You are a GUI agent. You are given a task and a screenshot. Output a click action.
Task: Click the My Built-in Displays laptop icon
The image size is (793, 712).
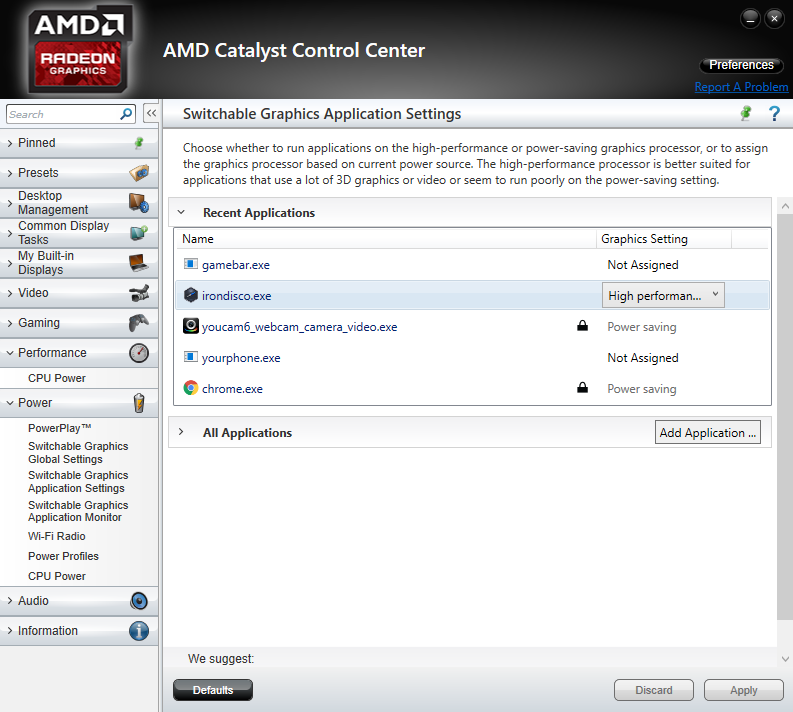coord(139,262)
